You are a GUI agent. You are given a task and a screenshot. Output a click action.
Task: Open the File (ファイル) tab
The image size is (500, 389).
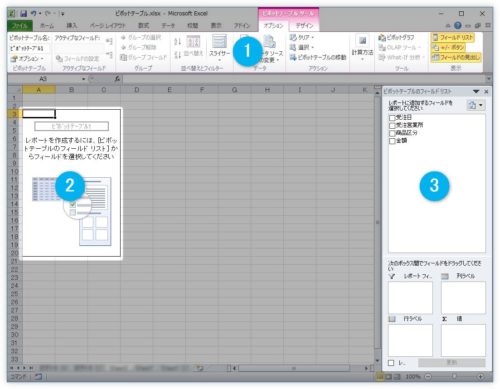[x=20, y=26]
